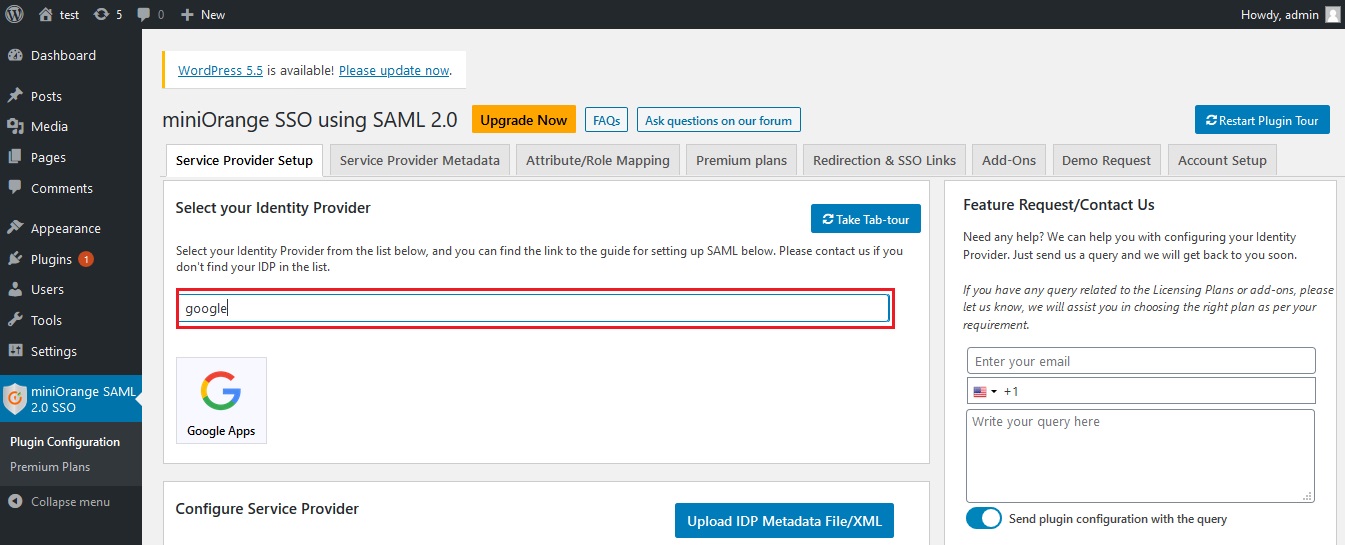
Task: Click the Please update now link
Action: pyautogui.click(x=394, y=70)
